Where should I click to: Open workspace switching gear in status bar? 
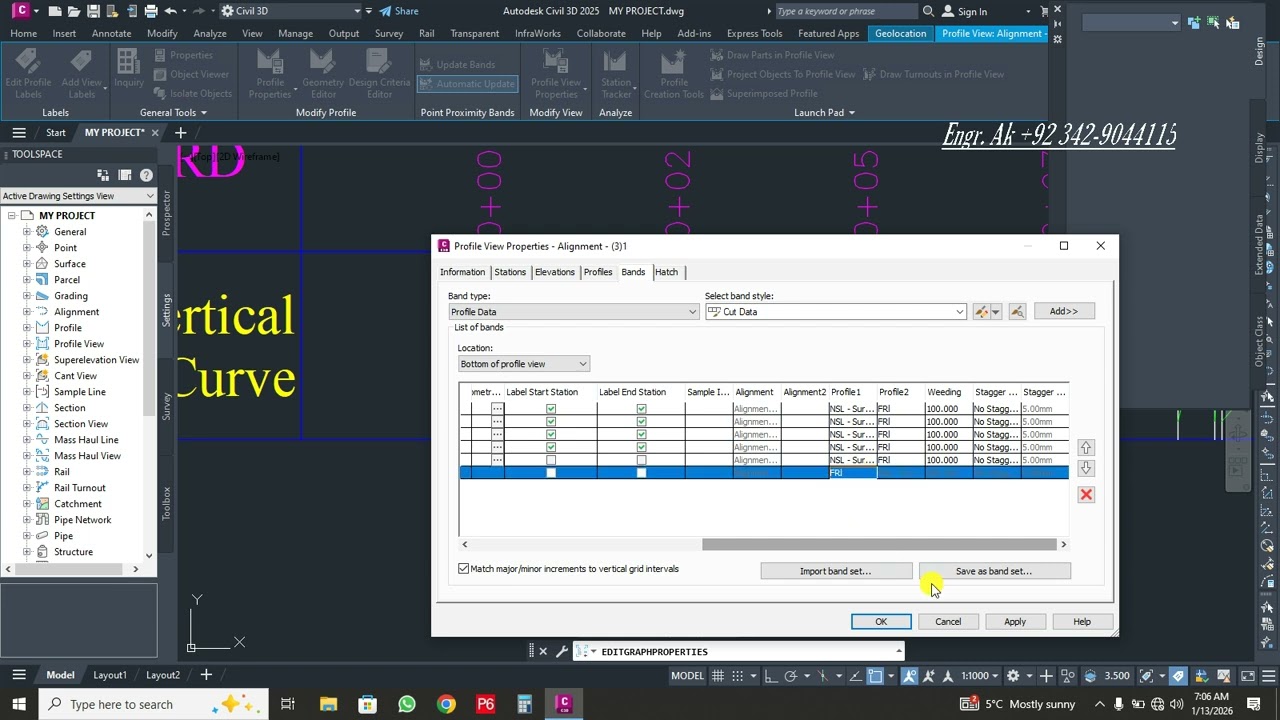[1013, 676]
